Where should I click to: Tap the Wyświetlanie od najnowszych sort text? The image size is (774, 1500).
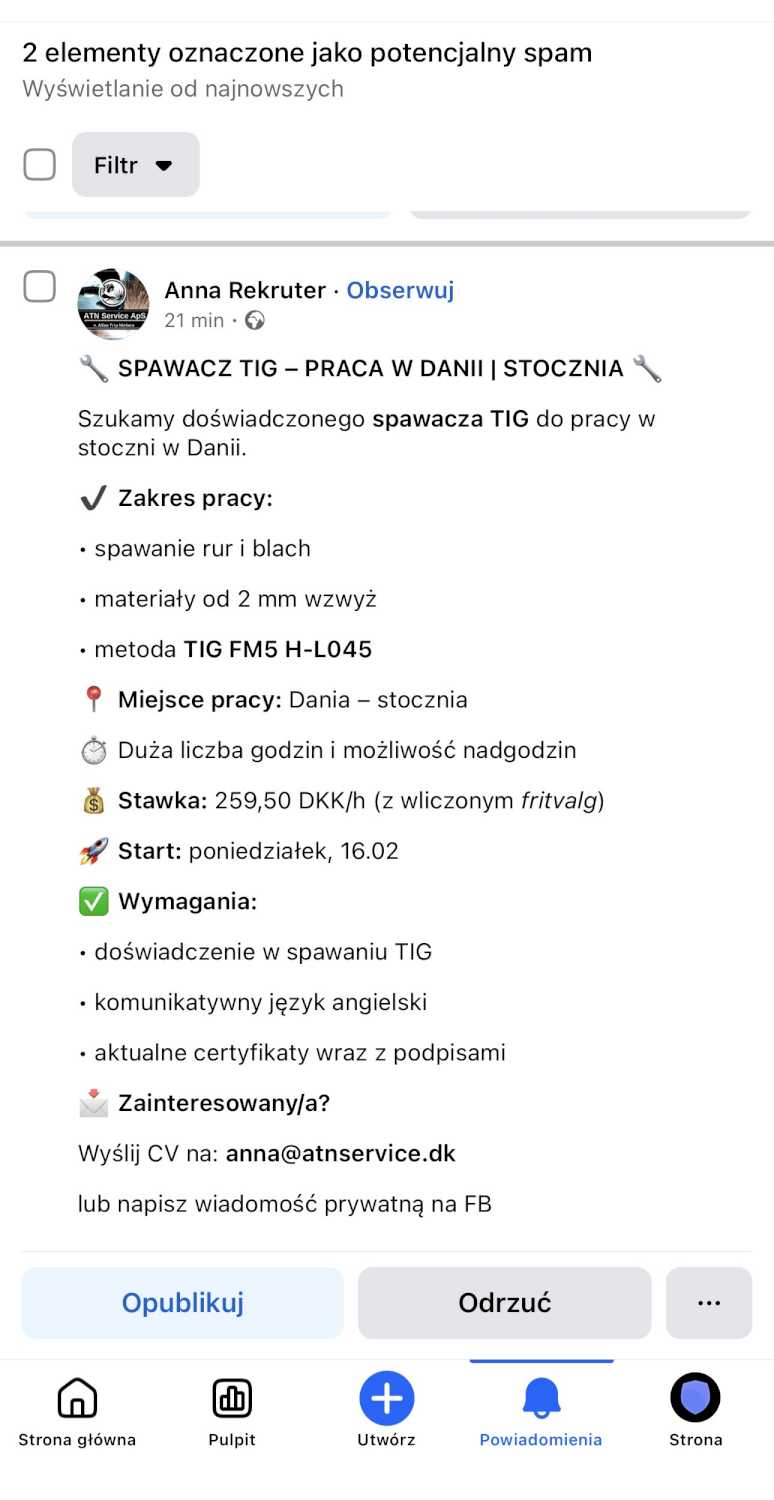(183, 89)
